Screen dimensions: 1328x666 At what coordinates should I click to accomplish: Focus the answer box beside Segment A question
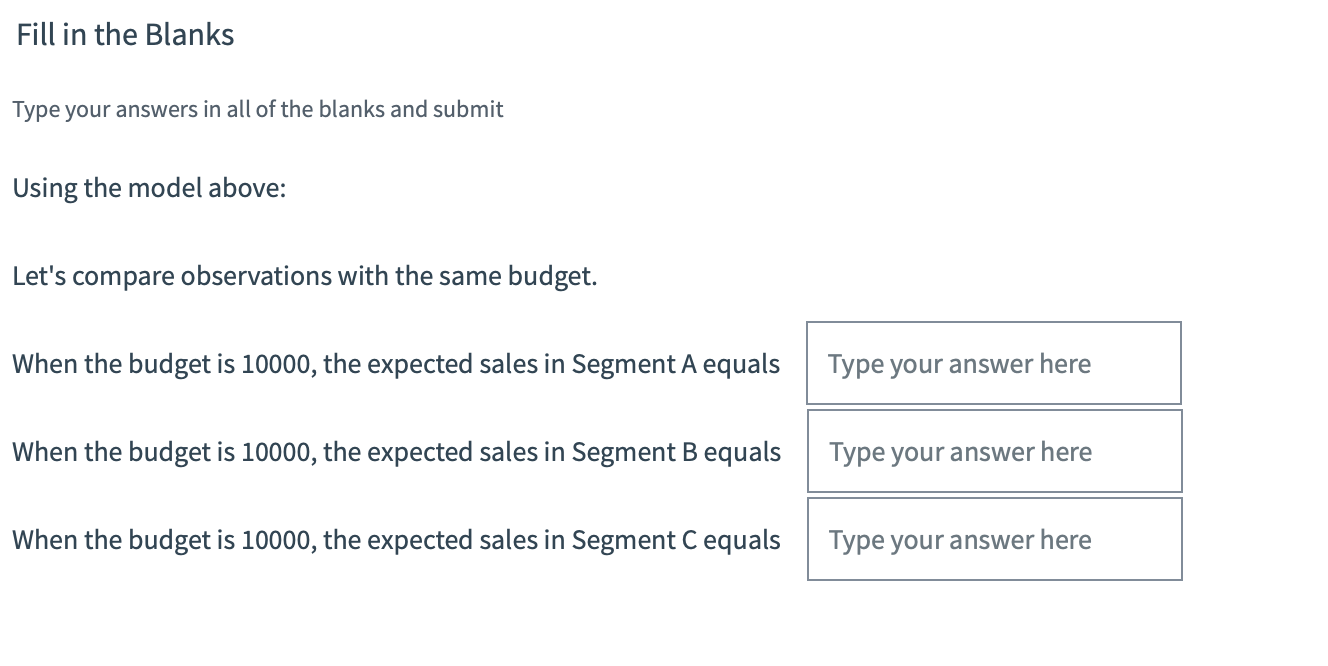click(x=993, y=363)
